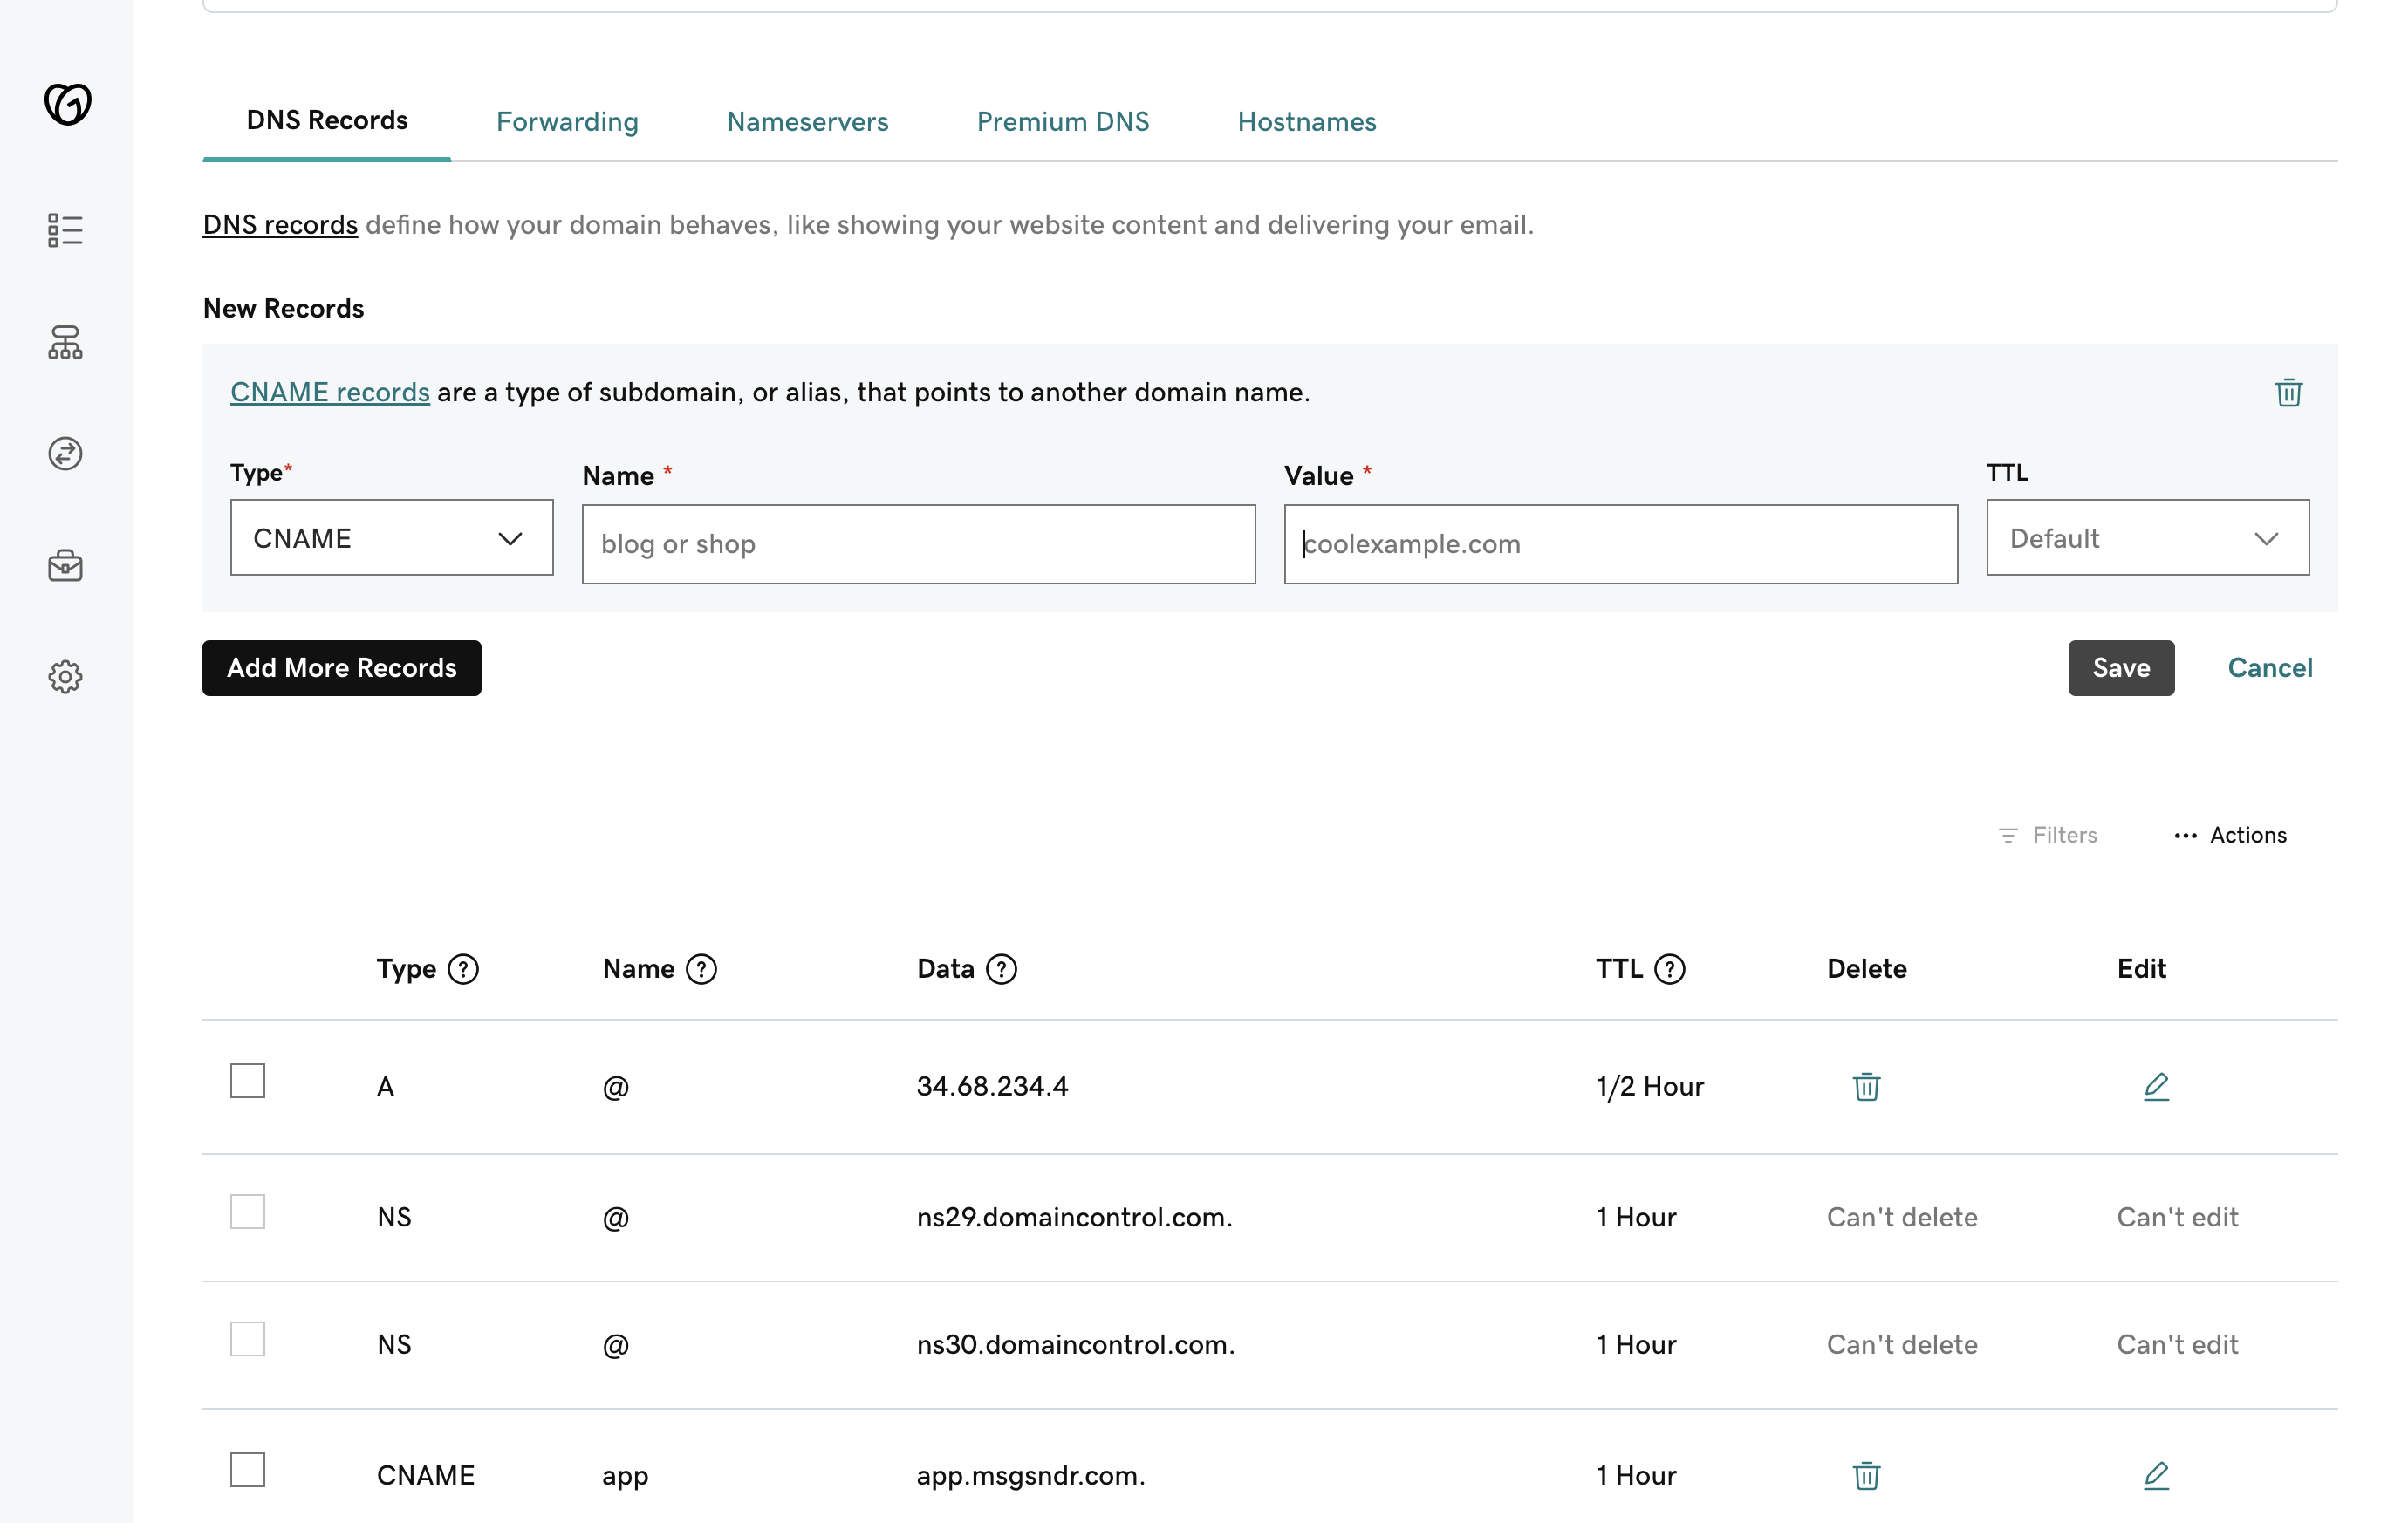Delete the A record with trash icon
The width and height of the screenshot is (2408, 1523).
pyautogui.click(x=1866, y=1086)
